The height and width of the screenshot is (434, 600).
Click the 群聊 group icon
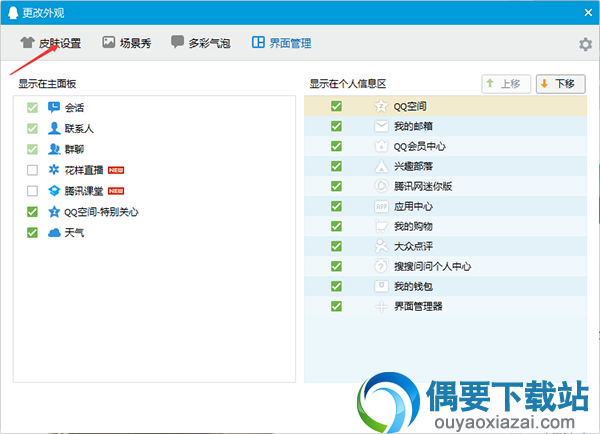pyautogui.click(x=54, y=149)
